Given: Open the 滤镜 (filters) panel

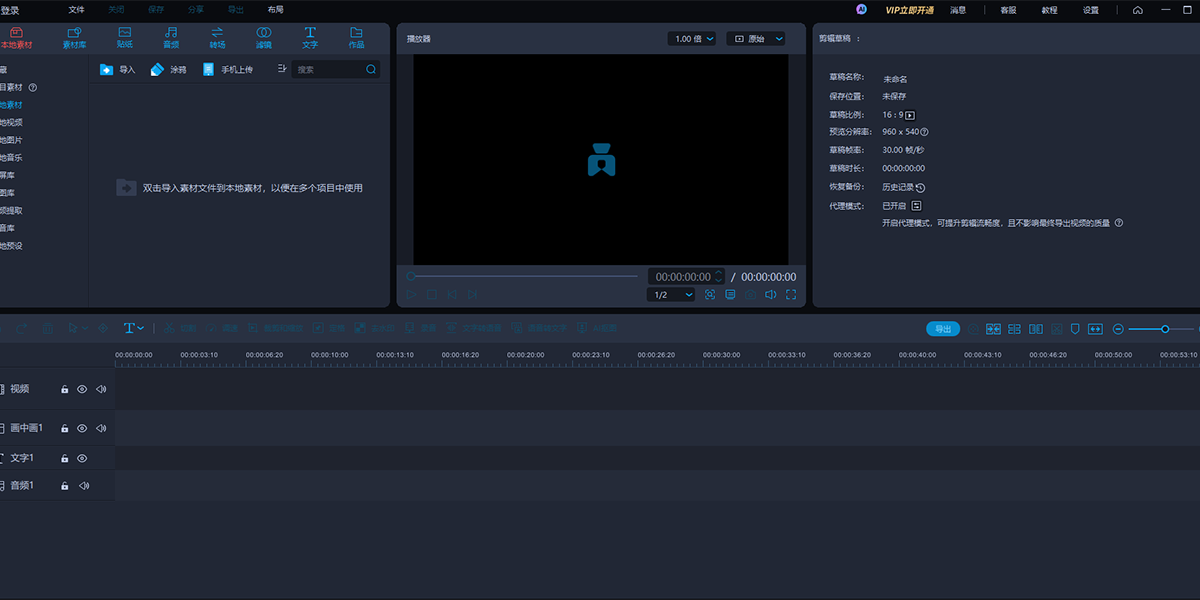Looking at the screenshot, I should (x=263, y=38).
